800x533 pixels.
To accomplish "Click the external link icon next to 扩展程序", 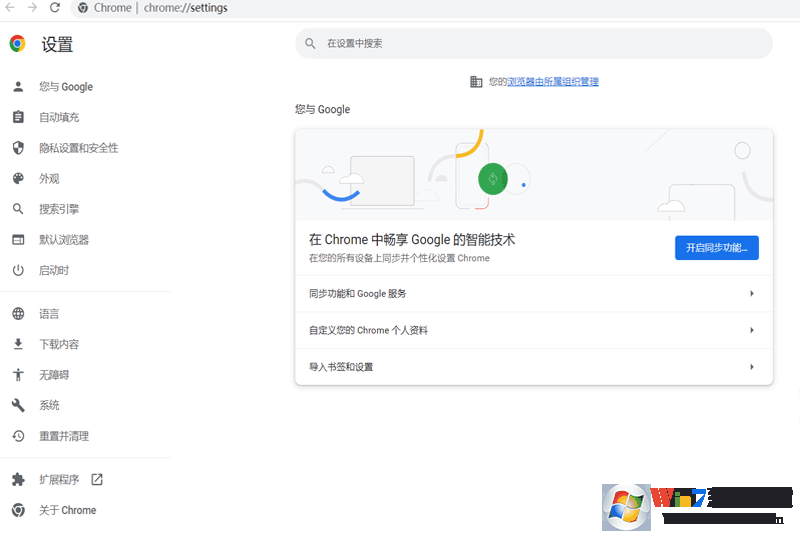I will (x=97, y=479).
